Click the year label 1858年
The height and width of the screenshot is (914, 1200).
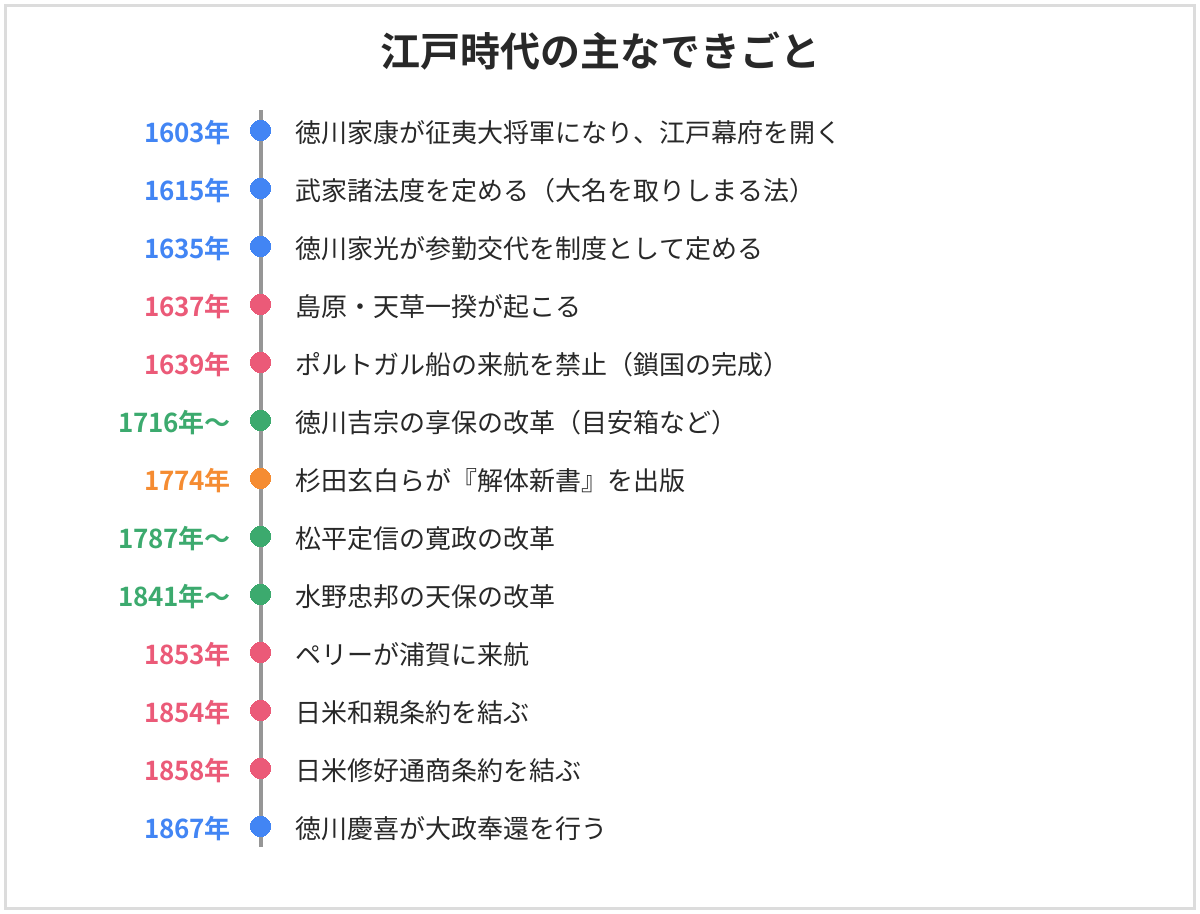[x=187, y=770]
